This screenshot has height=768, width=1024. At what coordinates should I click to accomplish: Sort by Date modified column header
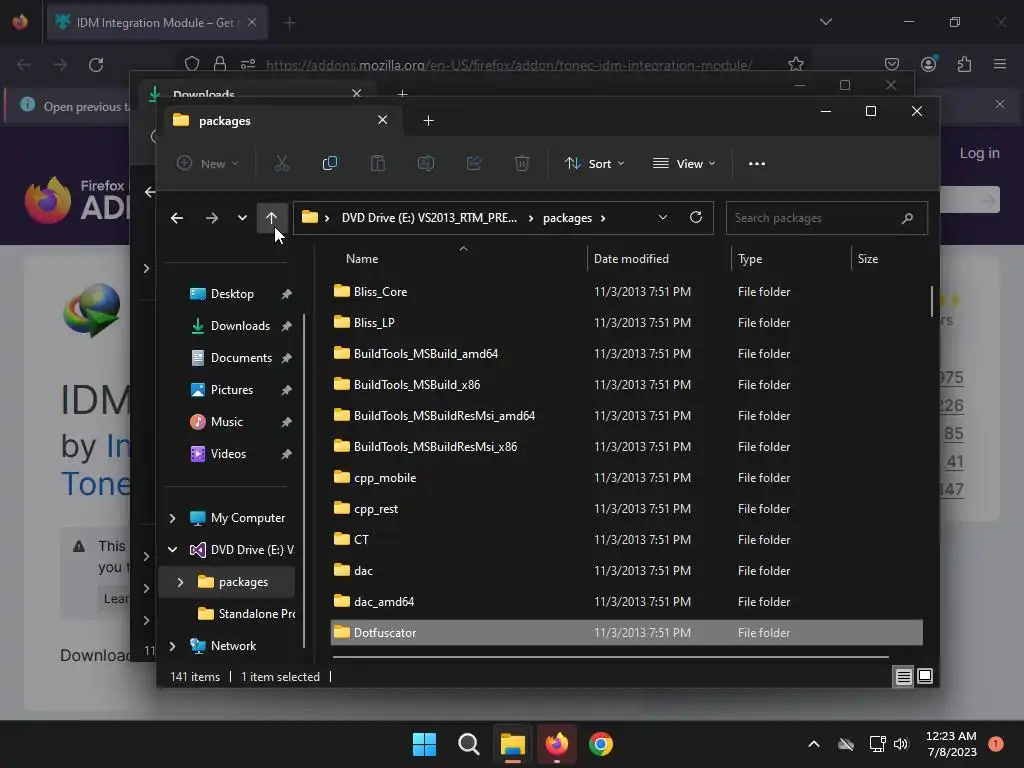[x=631, y=259]
